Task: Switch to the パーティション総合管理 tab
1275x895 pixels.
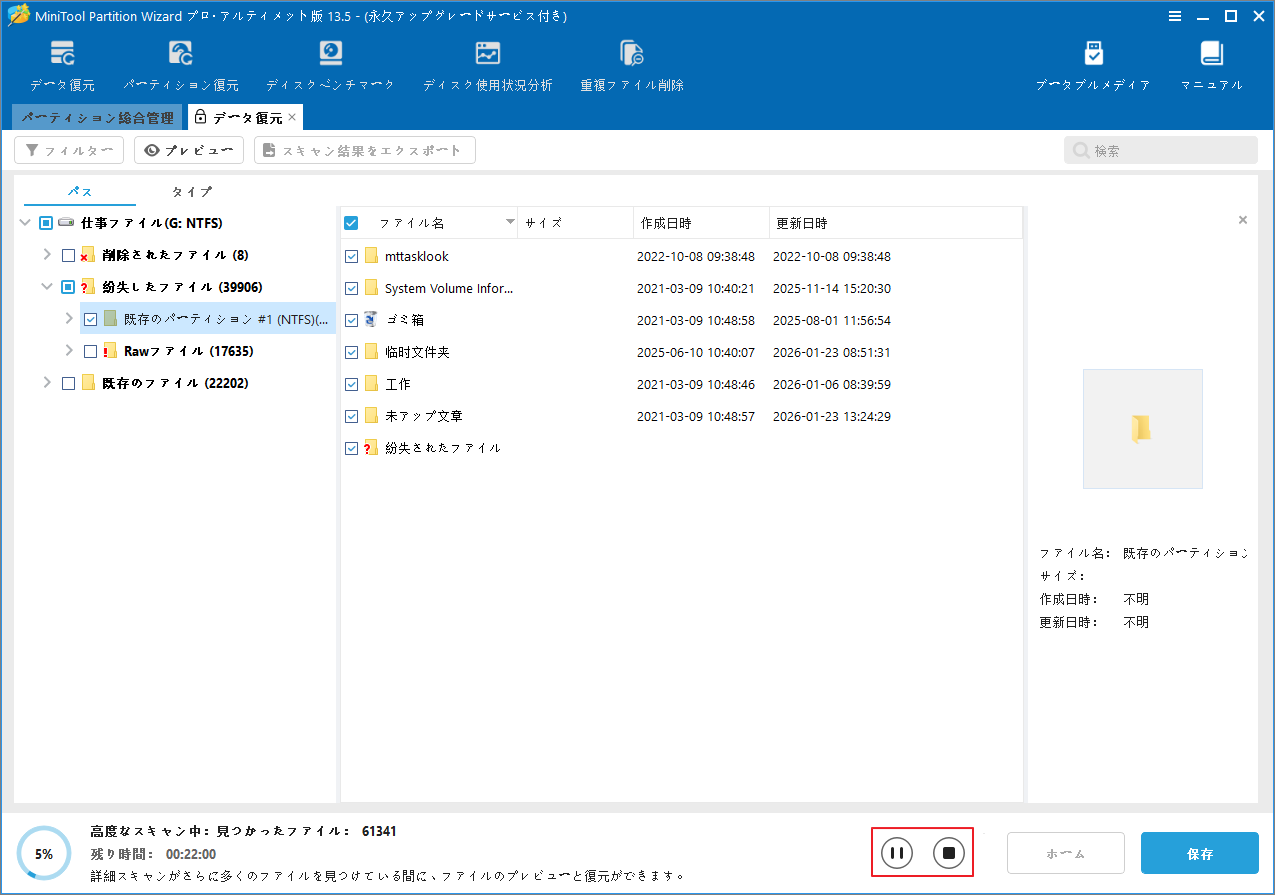Action: (97, 117)
